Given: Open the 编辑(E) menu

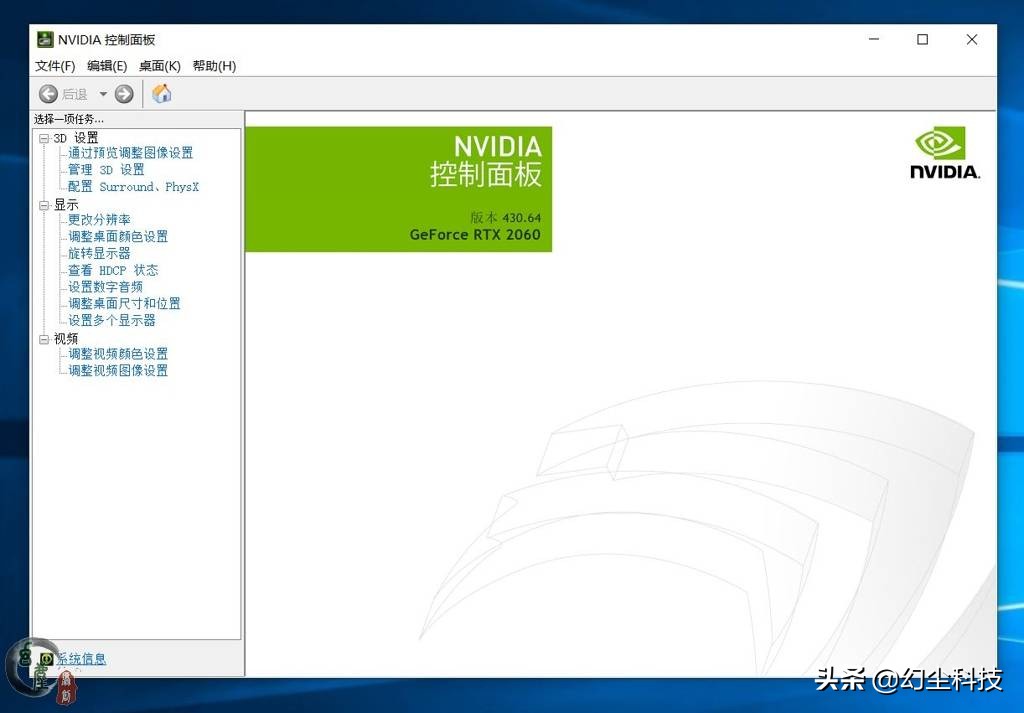Looking at the screenshot, I should click(x=106, y=66).
